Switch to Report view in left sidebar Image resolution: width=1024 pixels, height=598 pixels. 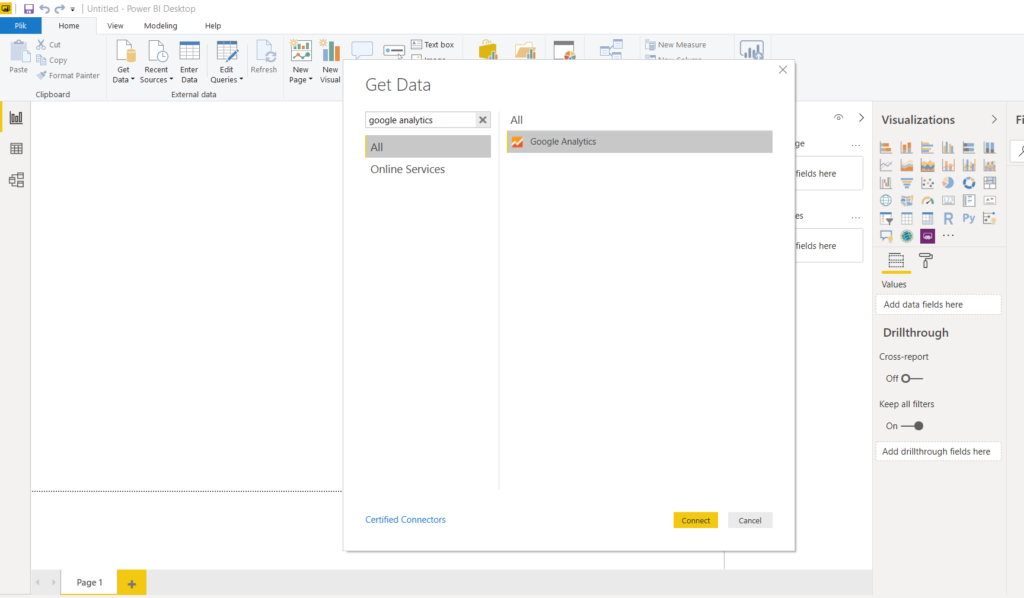(16, 118)
